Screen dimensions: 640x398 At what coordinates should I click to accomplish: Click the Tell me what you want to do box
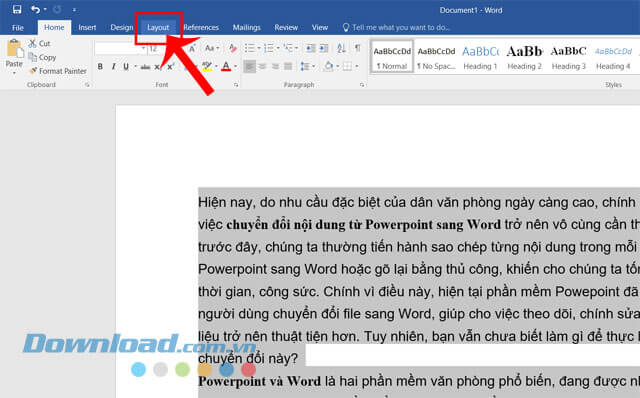point(396,27)
